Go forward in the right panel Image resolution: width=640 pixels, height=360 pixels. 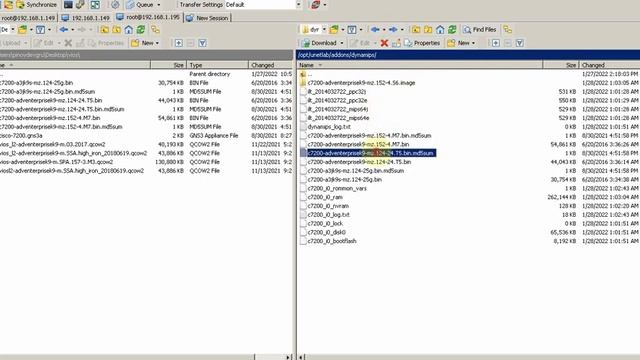click(393, 29)
